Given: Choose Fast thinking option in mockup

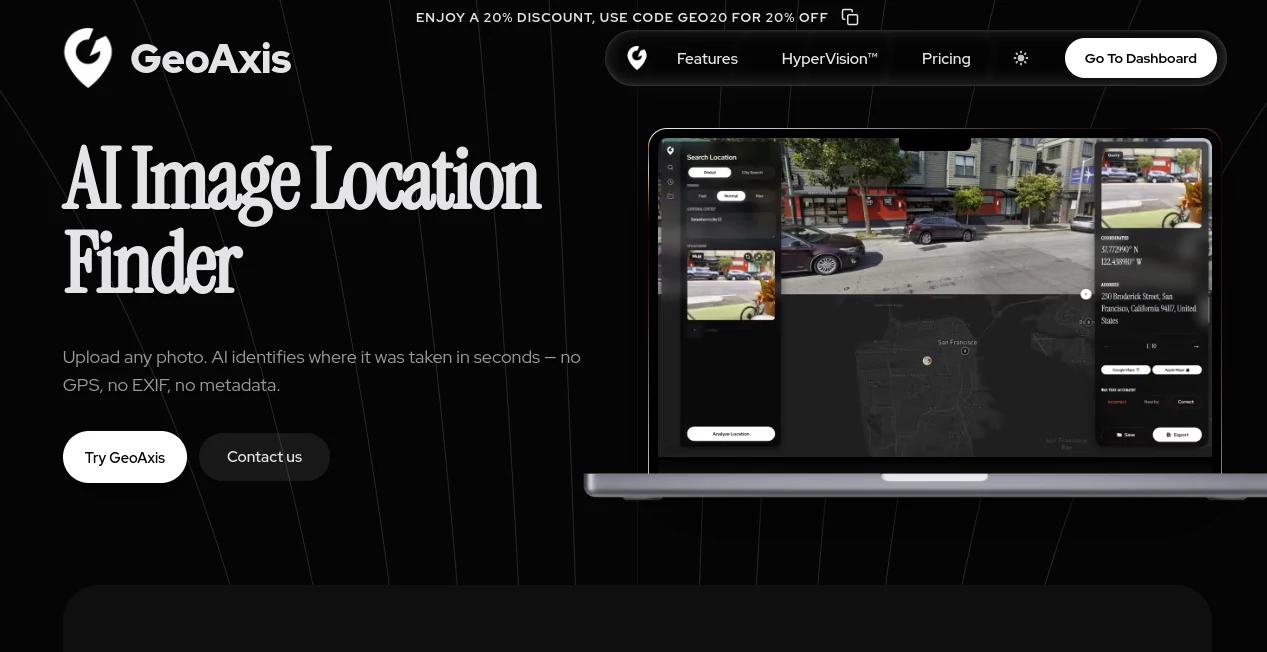Looking at the screenshot, I should [x=702, y=196].
